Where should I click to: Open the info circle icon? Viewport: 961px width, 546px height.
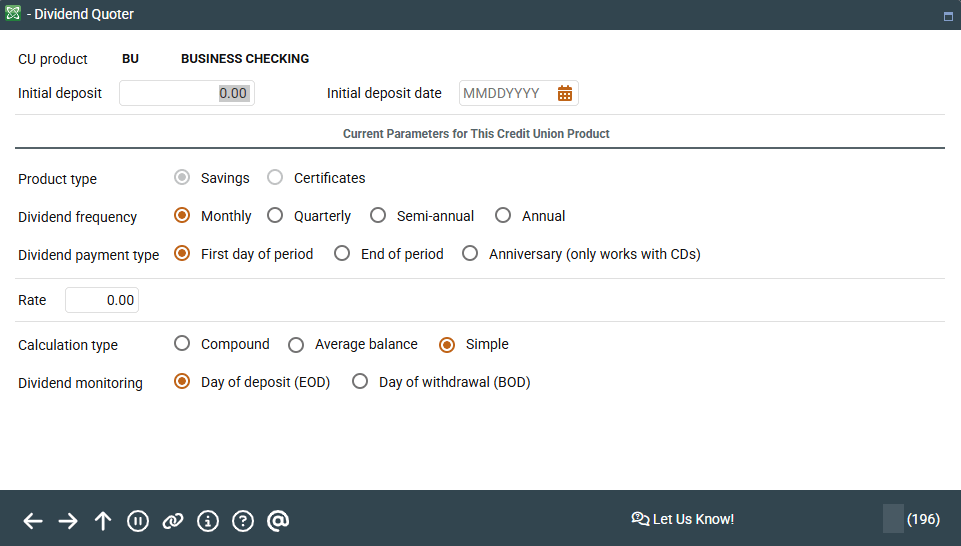point(208,520)
